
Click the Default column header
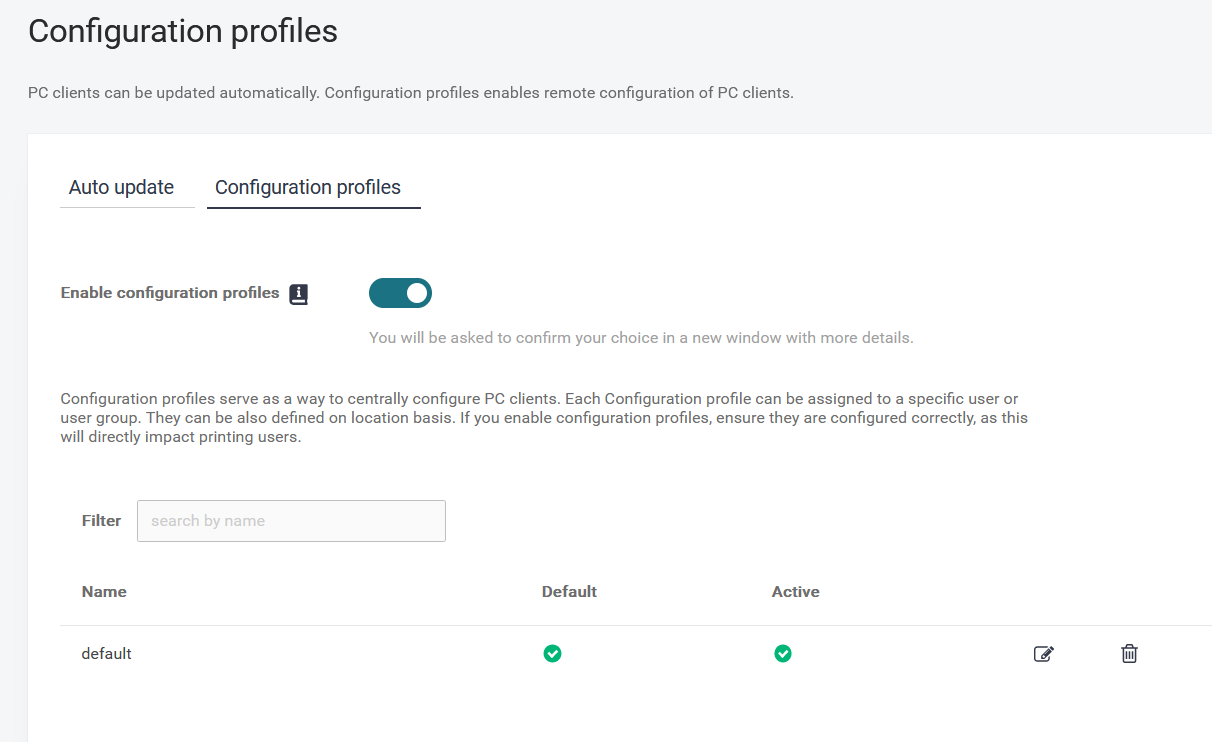click(x=569, y=592)
